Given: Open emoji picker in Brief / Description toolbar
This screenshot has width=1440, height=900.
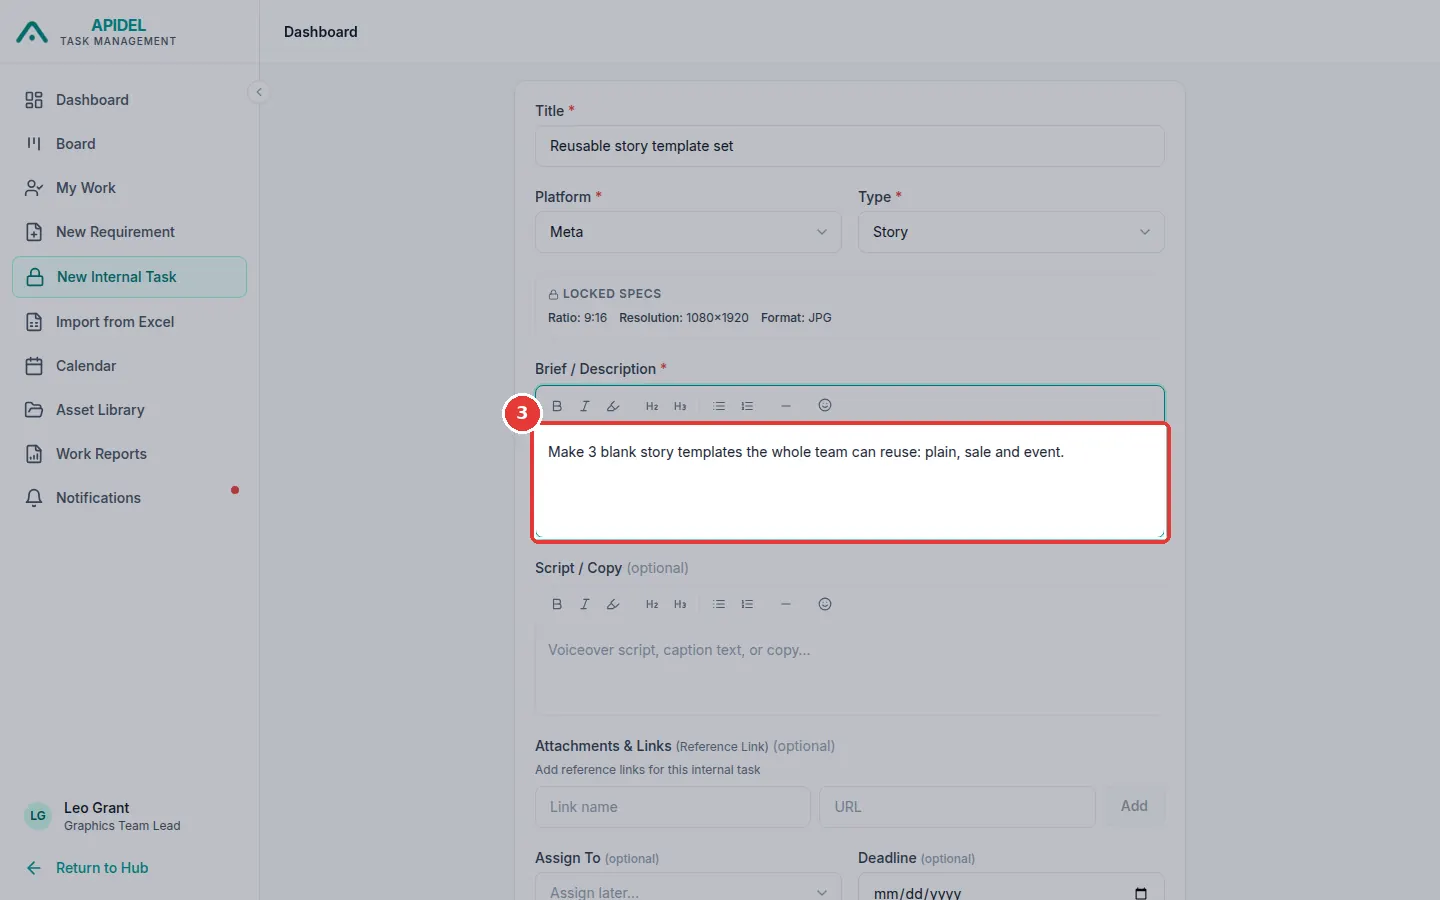Looking at the screenshot, I should [825, 405].
